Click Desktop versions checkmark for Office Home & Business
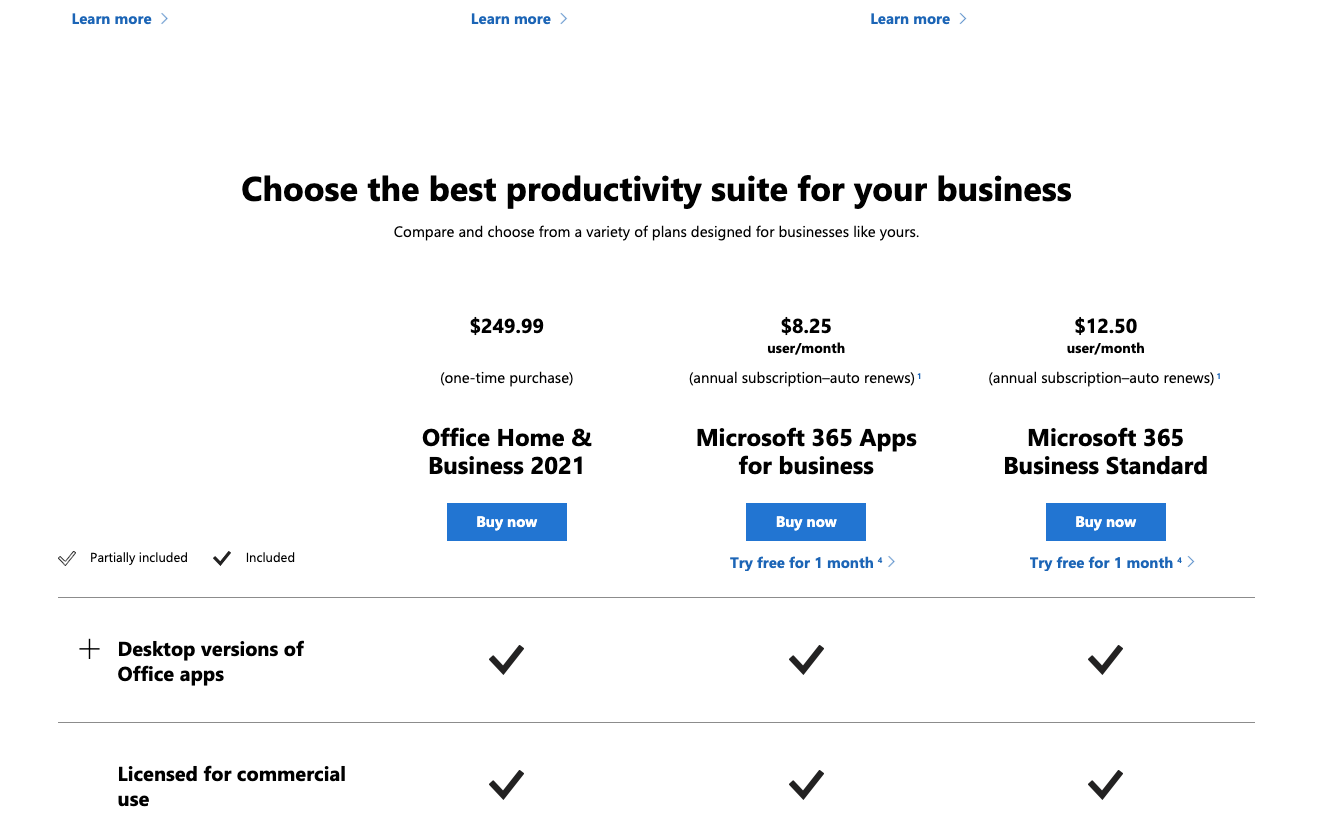 click(x=507, y=660)
